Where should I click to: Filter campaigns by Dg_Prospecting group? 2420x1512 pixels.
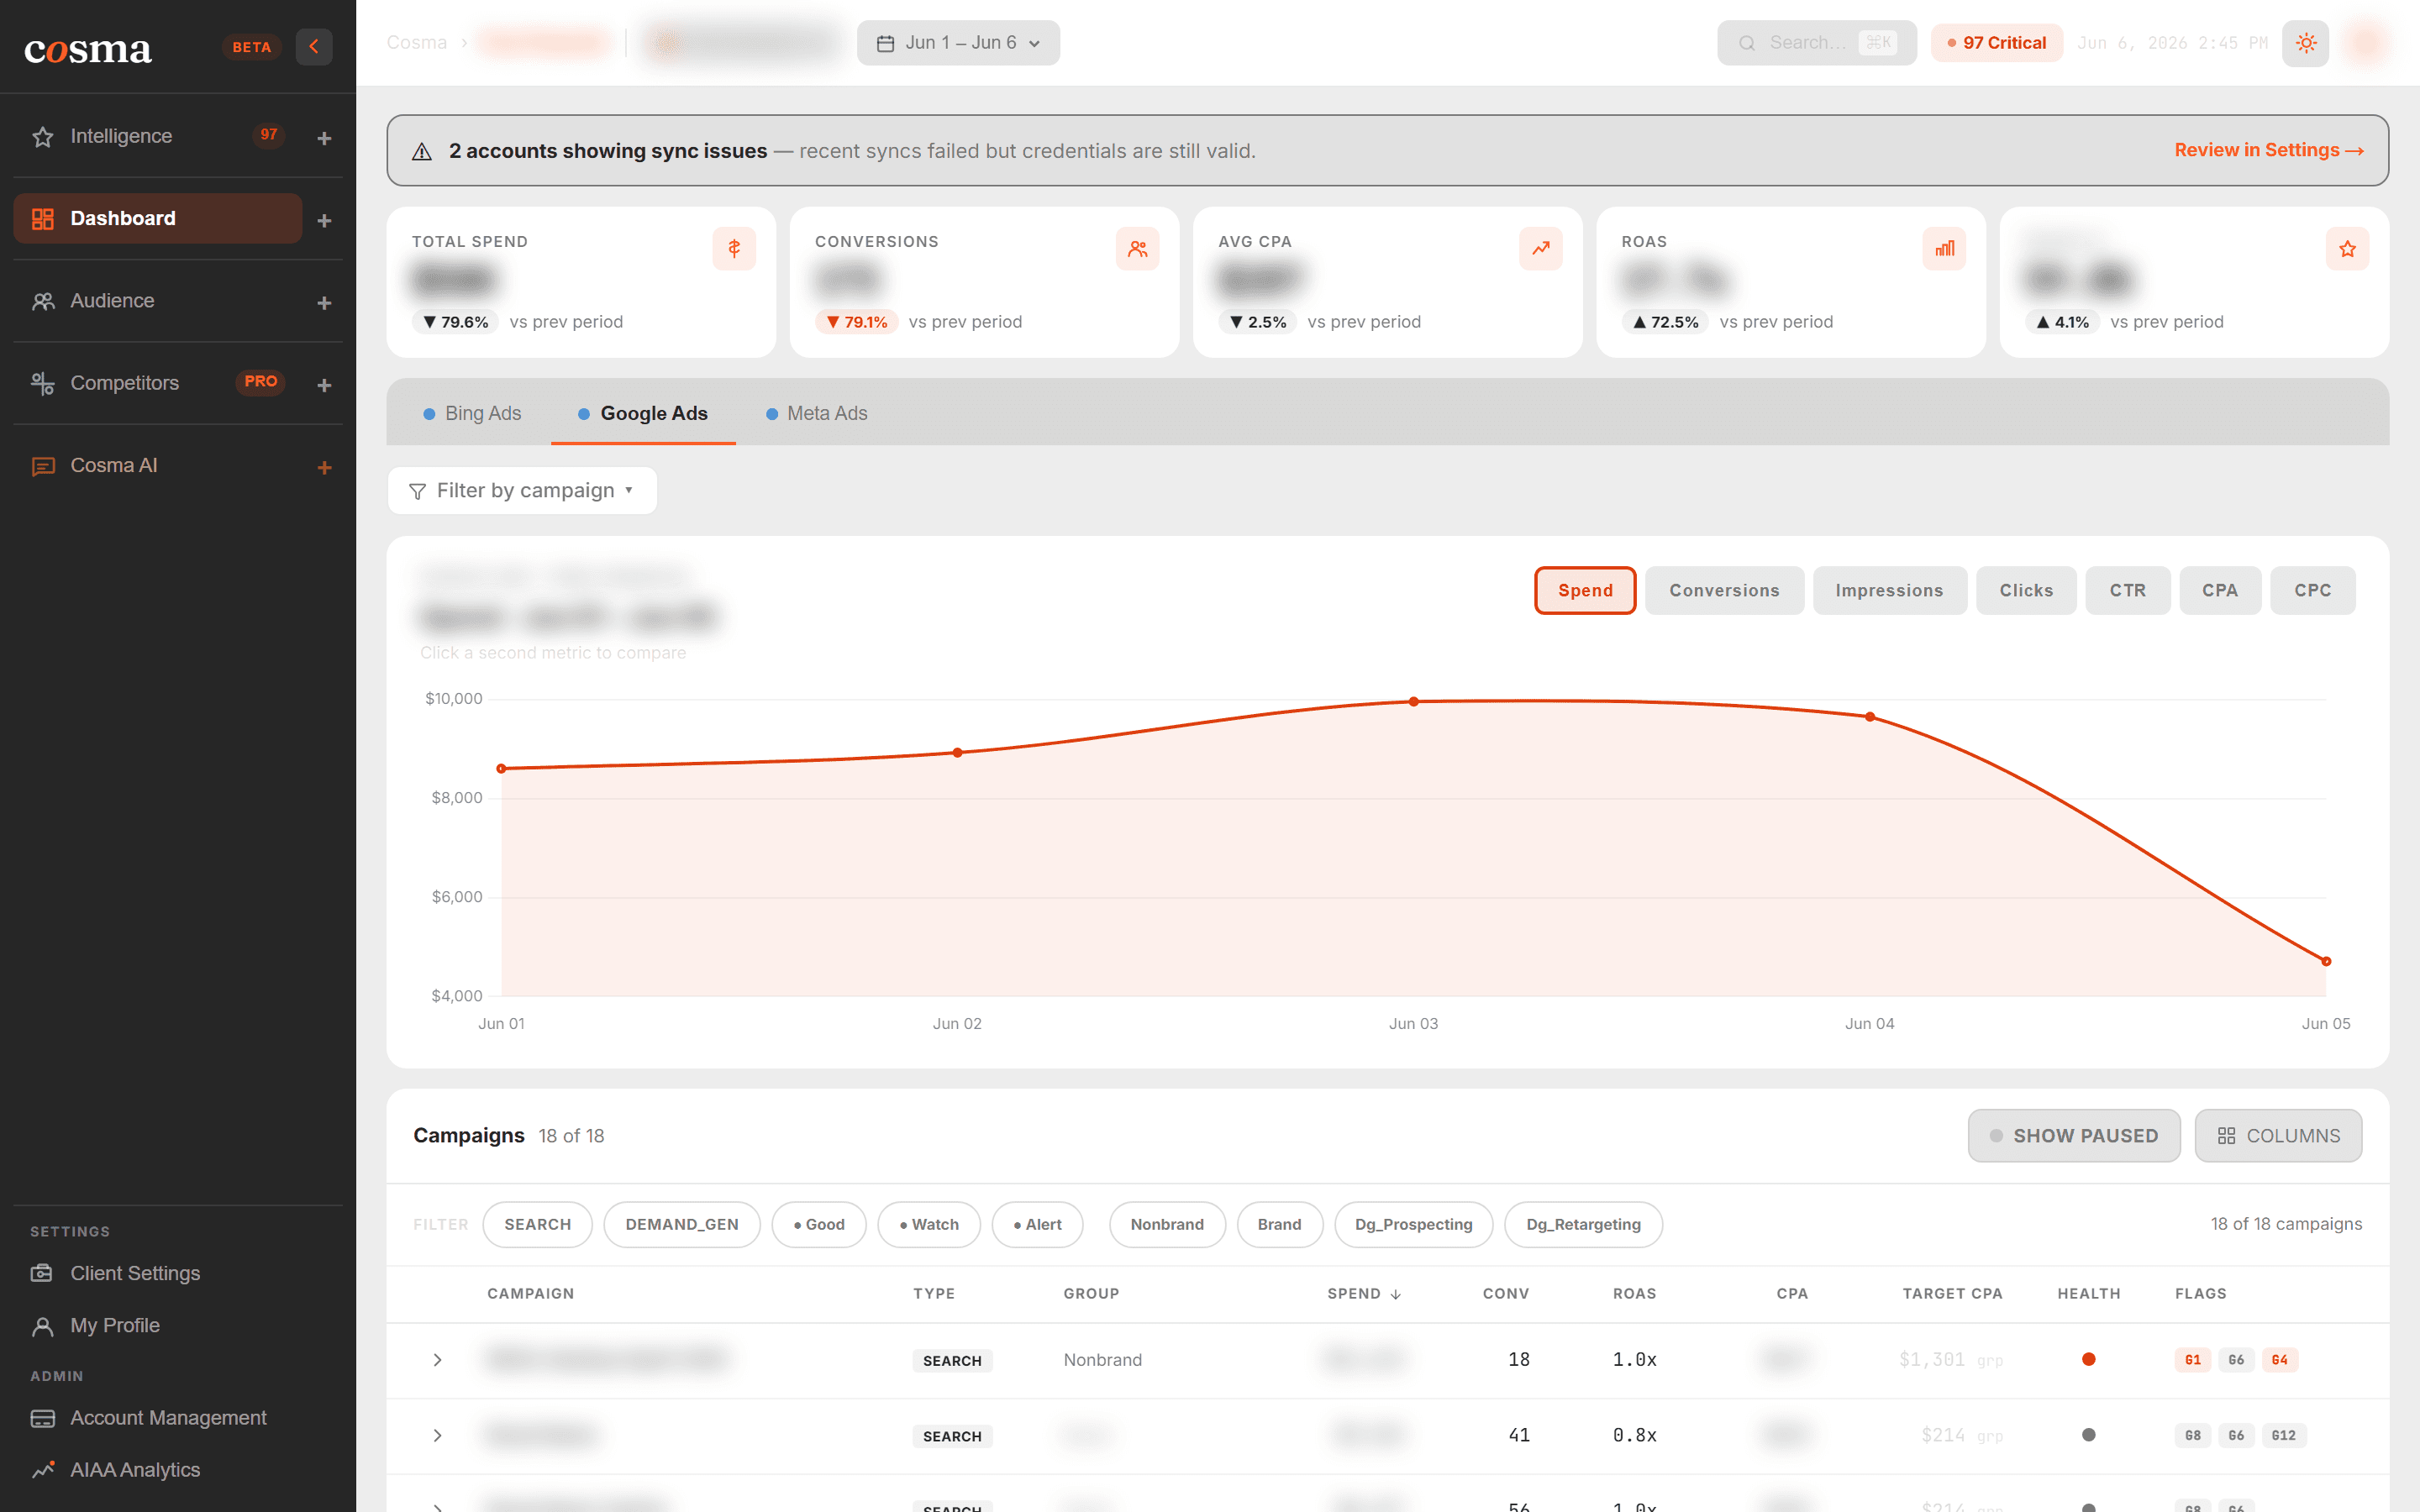1413,1225
